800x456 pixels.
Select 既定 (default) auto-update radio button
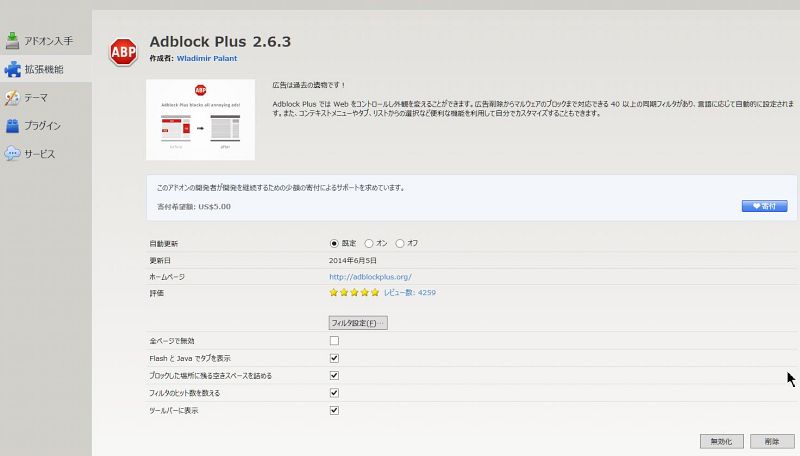(334, 243)
